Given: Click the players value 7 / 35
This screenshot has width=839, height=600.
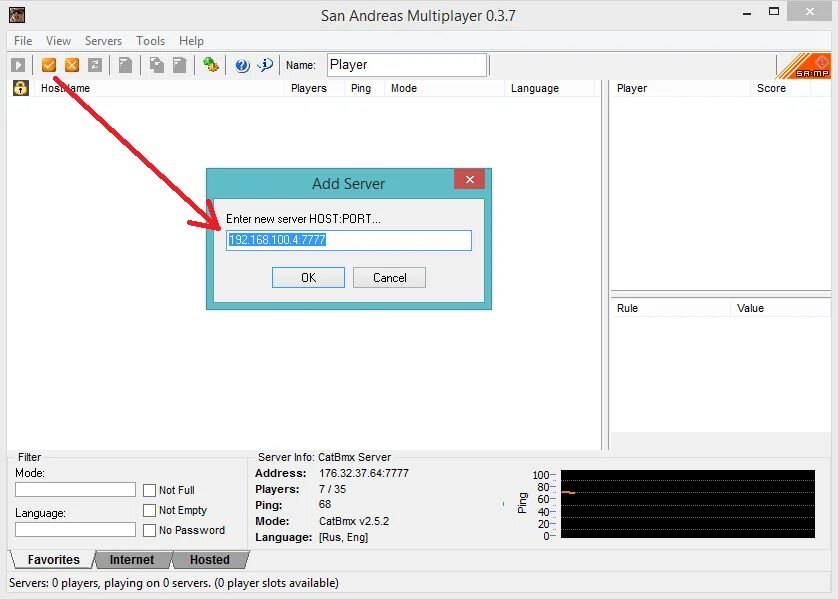Looking at the screenshot, I should pyautogui.click(x=332, y=489).
